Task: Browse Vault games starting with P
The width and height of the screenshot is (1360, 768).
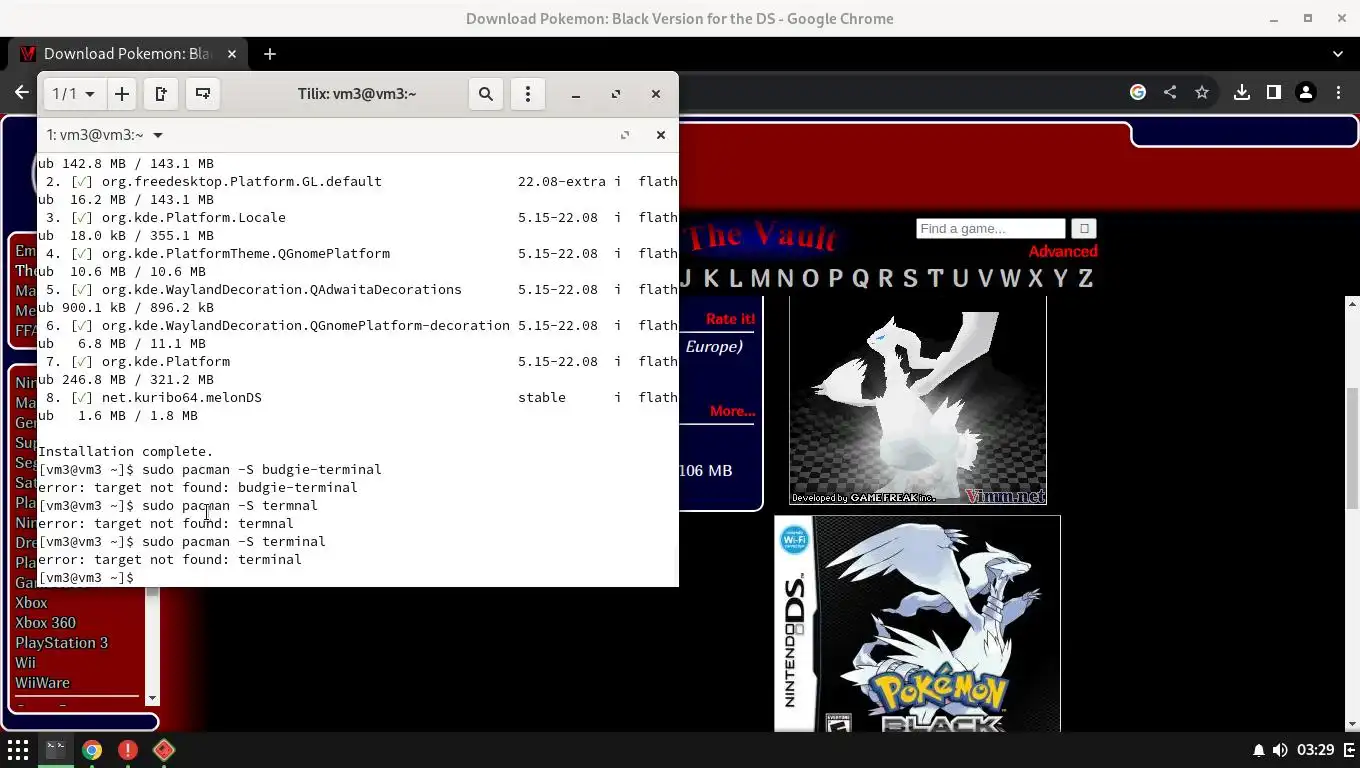Action: coord(836,278)
